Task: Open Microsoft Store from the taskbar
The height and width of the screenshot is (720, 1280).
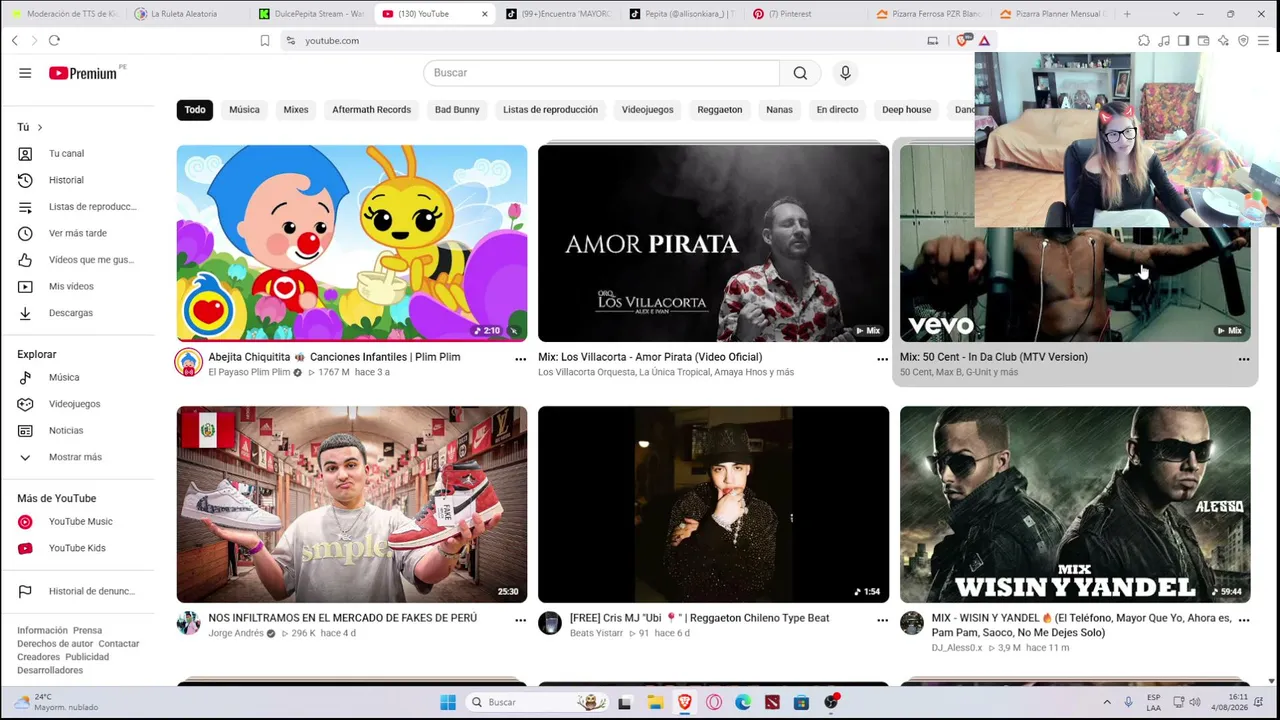Action: pos(801,702)
